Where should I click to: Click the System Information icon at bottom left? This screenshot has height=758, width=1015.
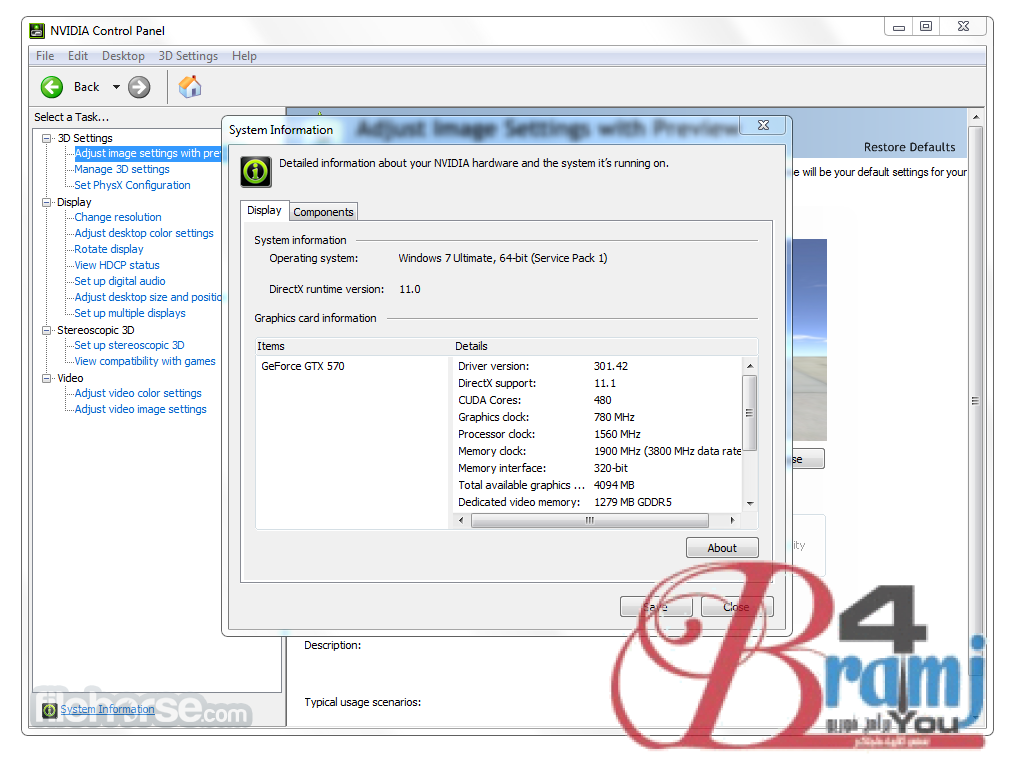click(49, 710)
